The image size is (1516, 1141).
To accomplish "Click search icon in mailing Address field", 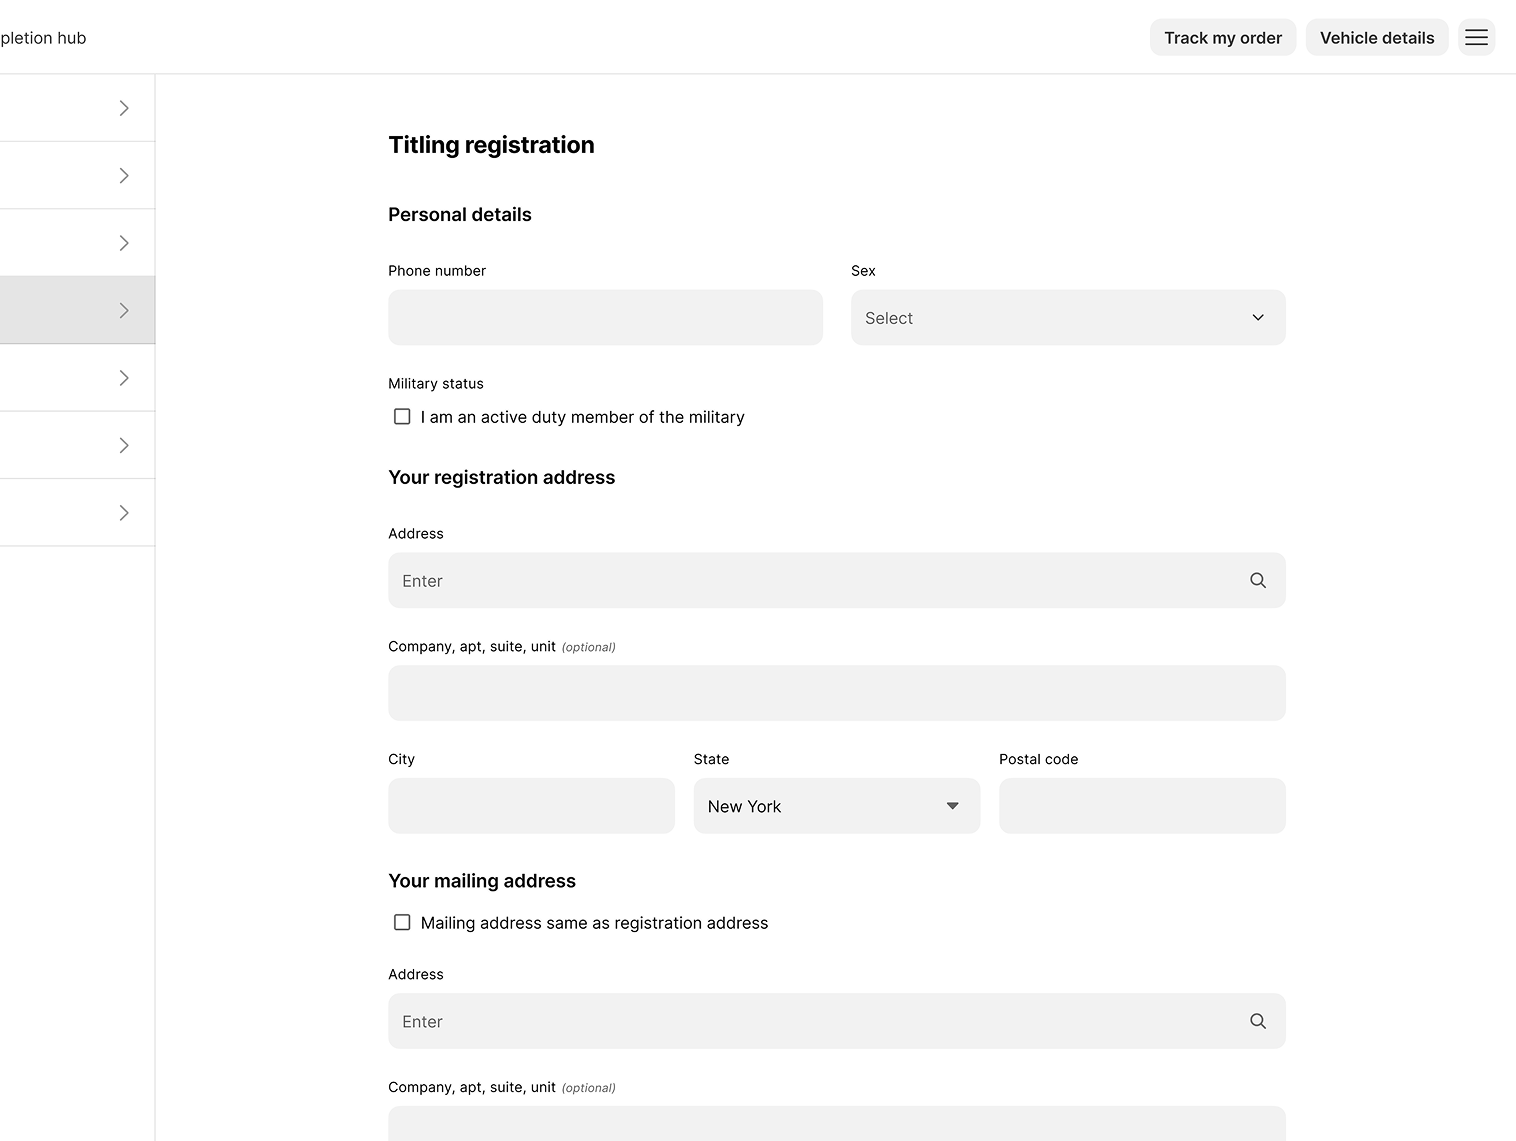I will [1257, 1021].
